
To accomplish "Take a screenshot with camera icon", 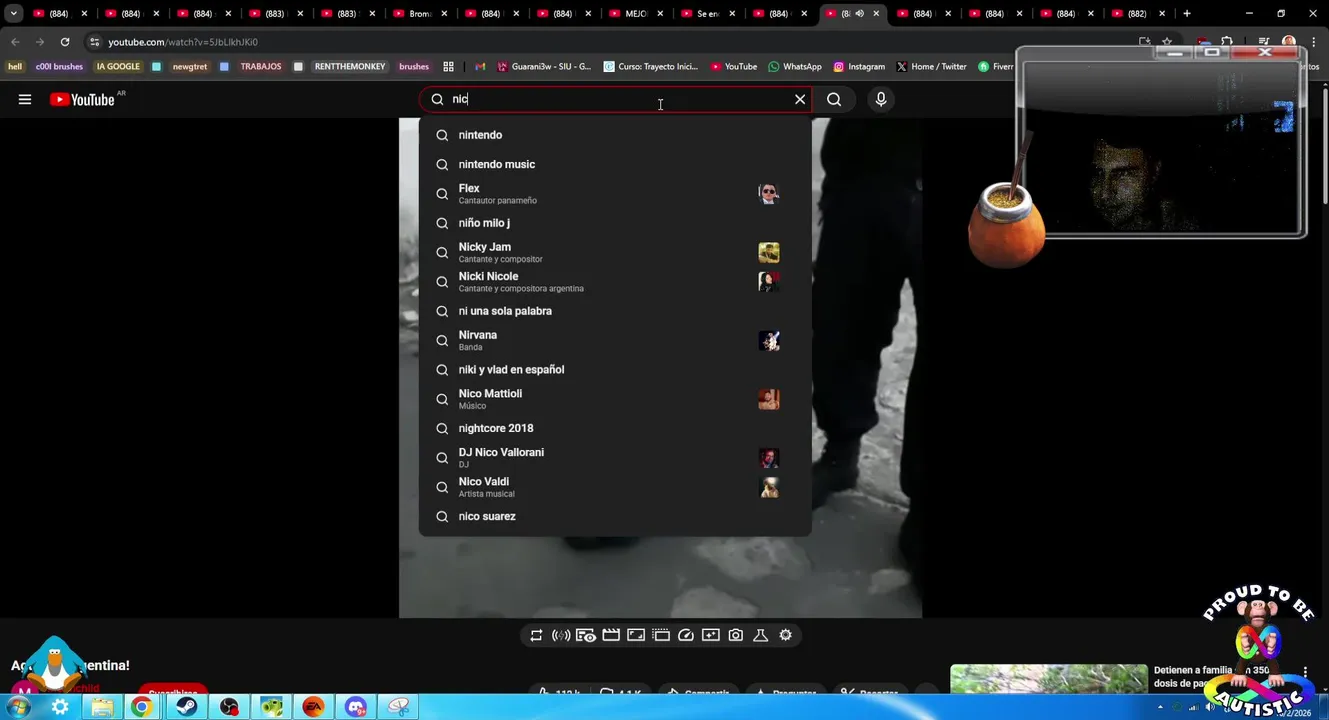I will click(x=736, y=635).
